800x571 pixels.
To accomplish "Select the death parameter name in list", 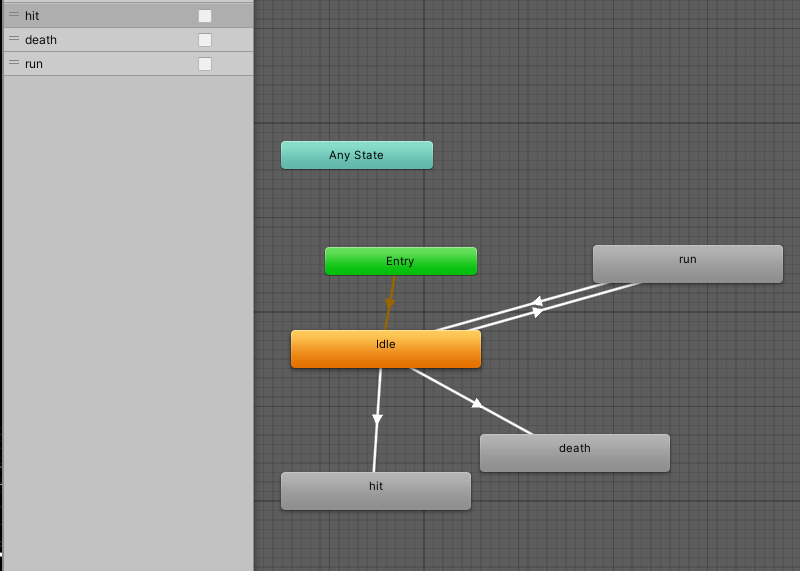I will click(x=41, y=40).
